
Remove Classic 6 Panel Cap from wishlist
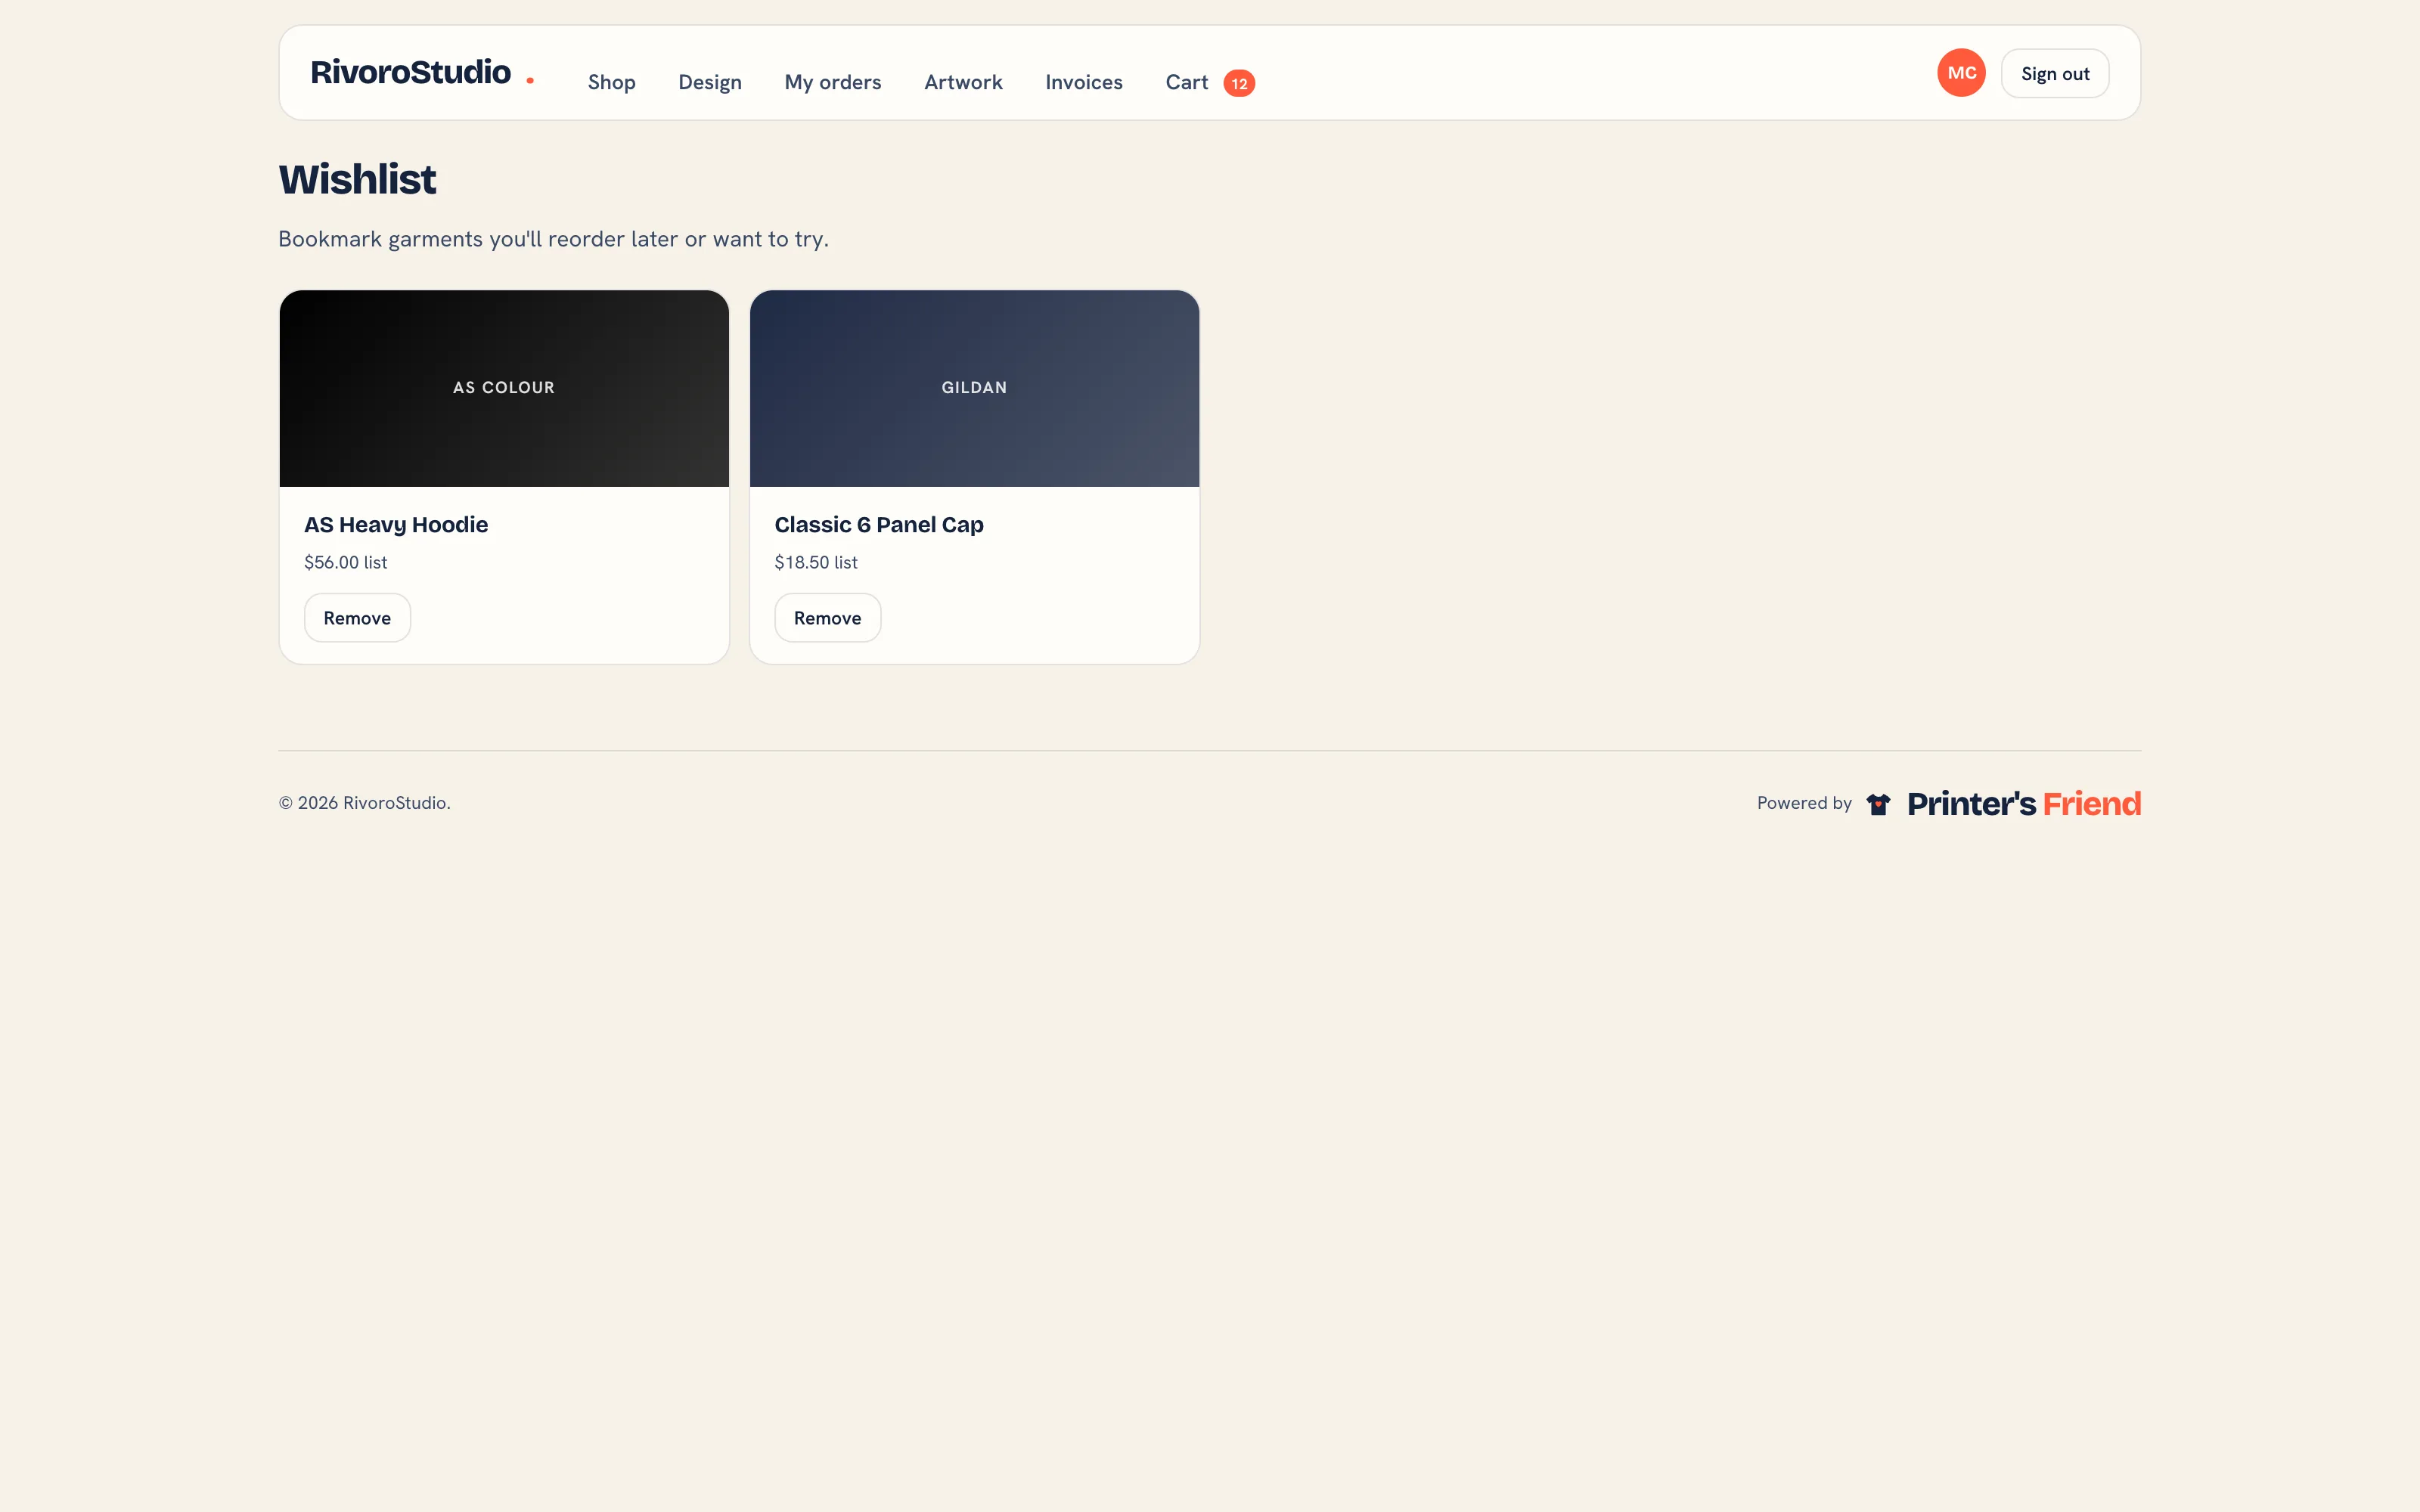pyautogui.click(x=827, y=618)
